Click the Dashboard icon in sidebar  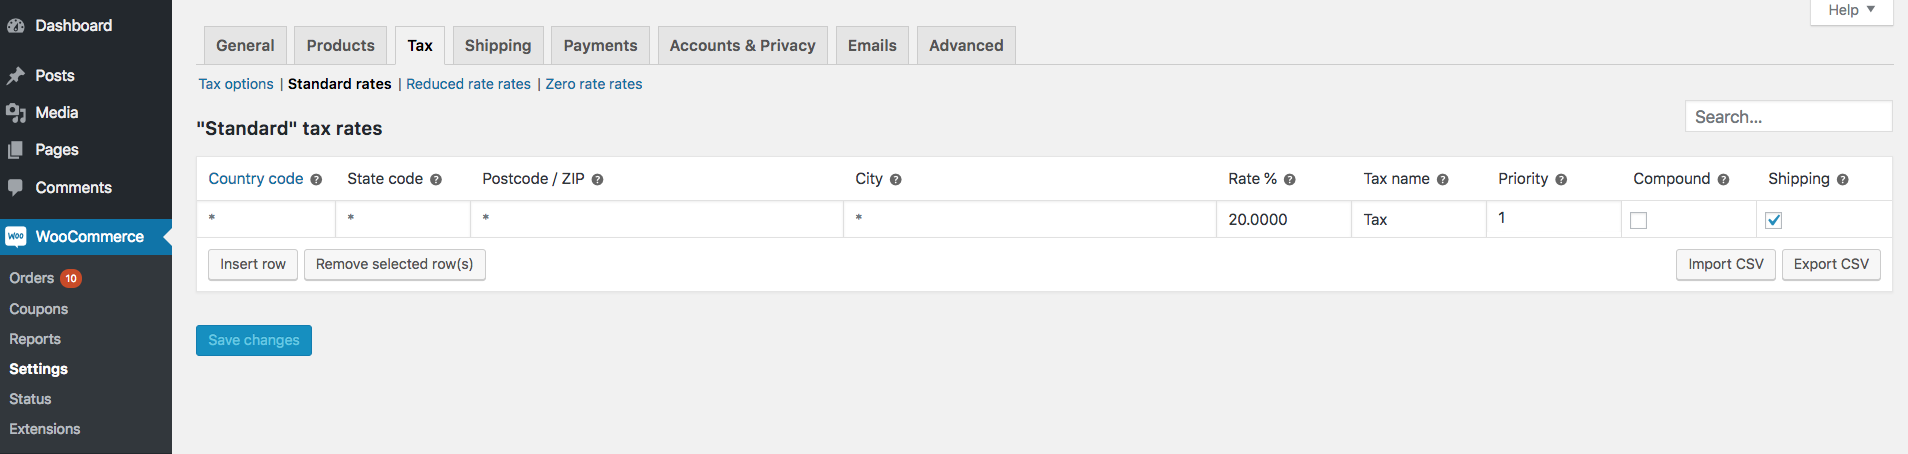click(16, 26)
